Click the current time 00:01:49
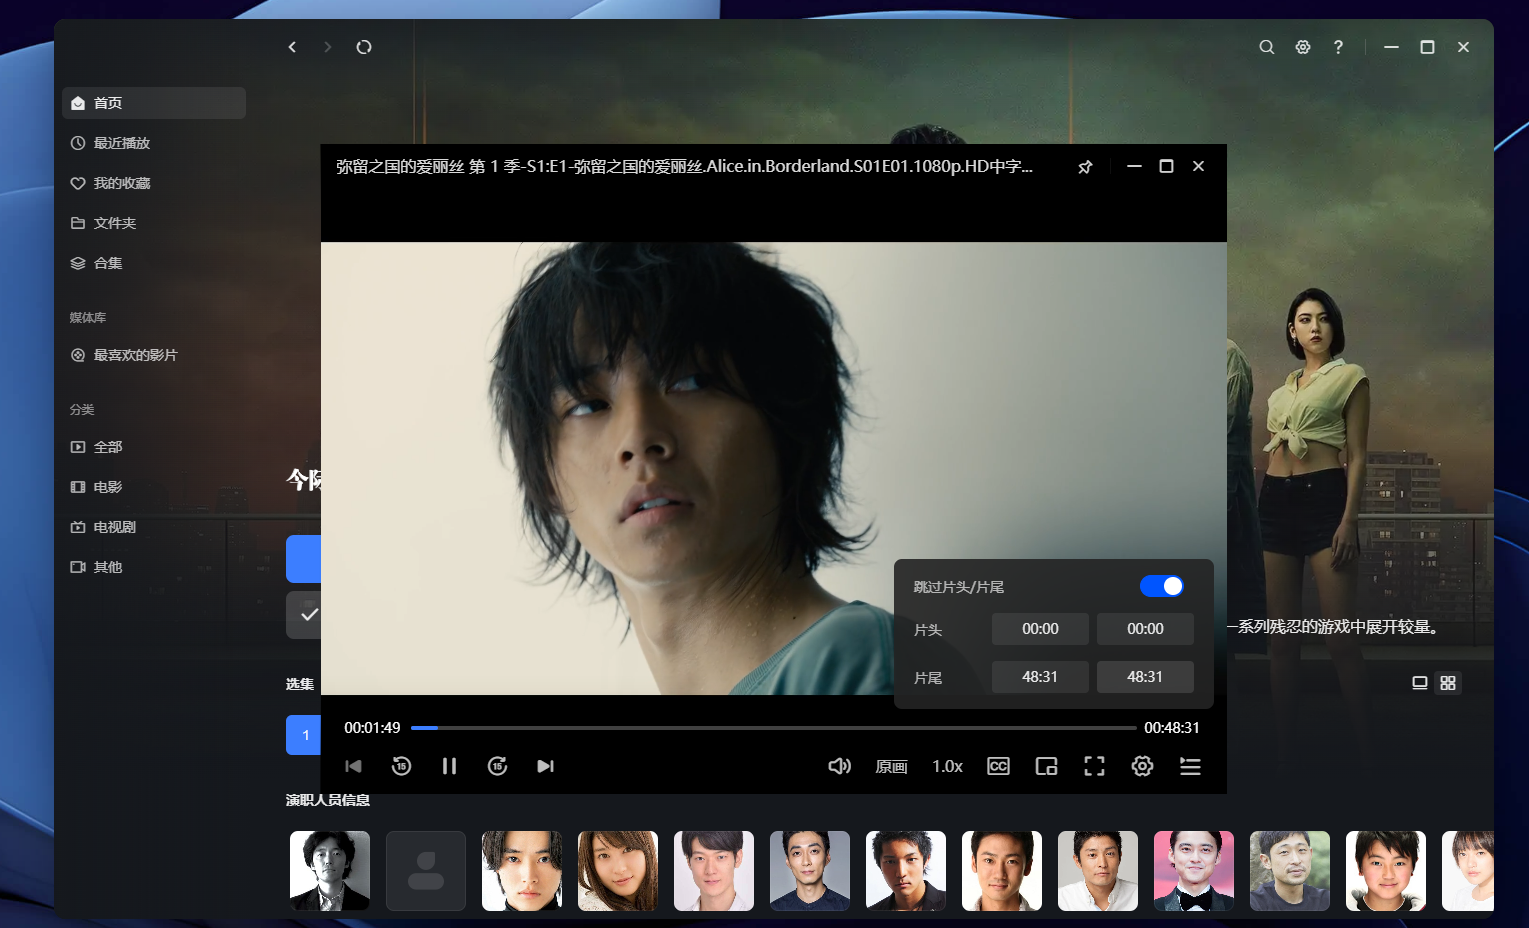Viewport: 1529px width, 928px height. (372, 728)
